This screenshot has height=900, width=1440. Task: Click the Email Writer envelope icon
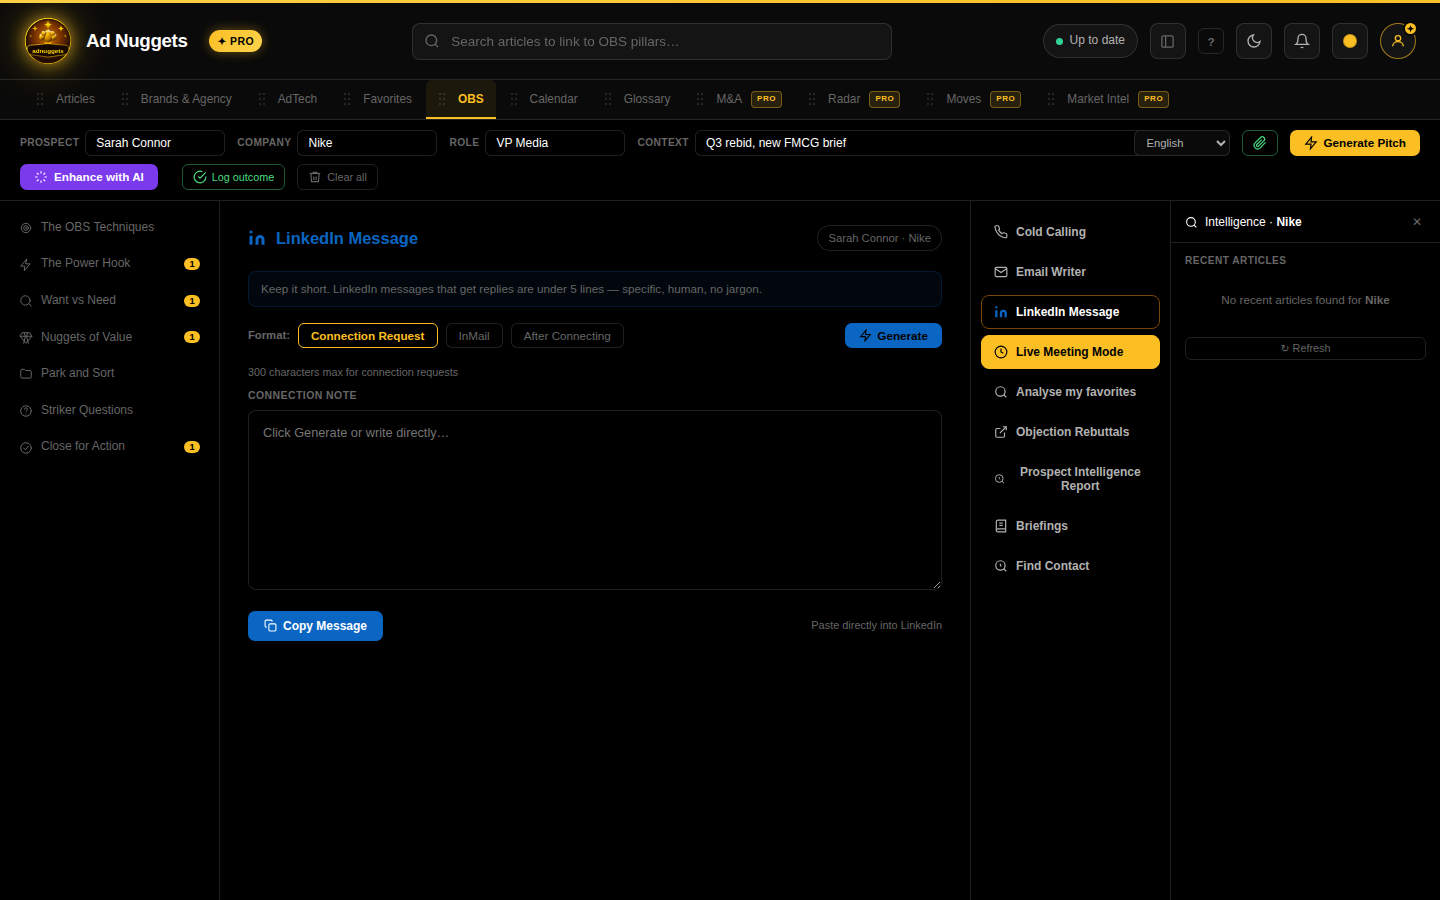(1001, 272)
